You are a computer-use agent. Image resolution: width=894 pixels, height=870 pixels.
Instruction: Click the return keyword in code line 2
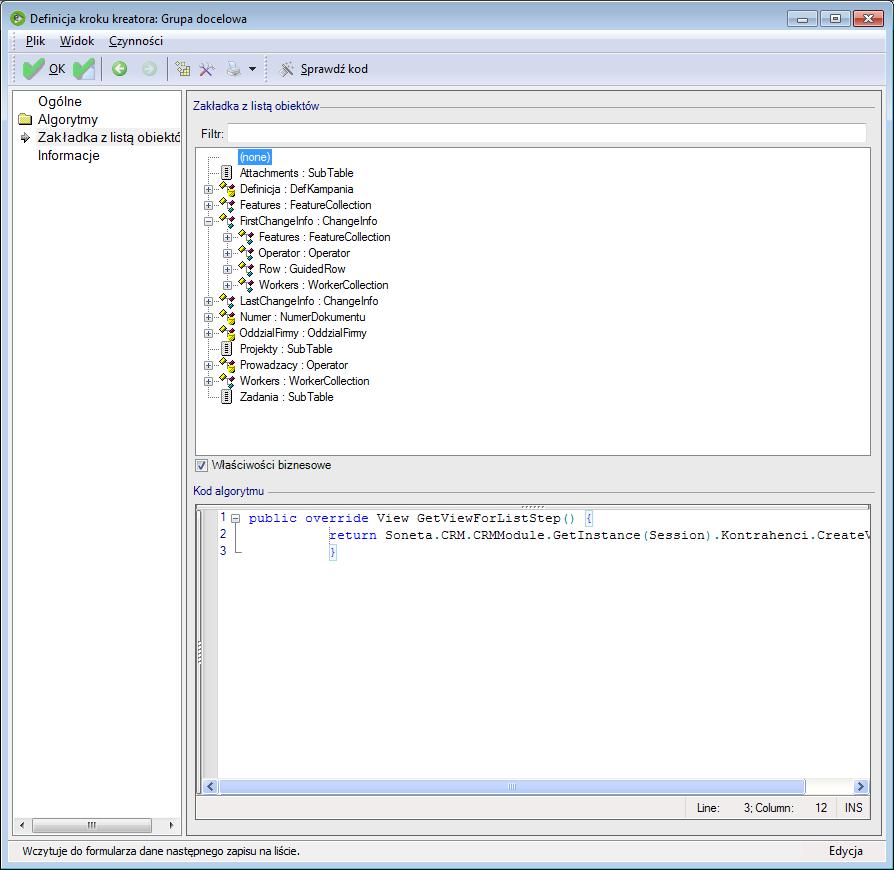352,535
